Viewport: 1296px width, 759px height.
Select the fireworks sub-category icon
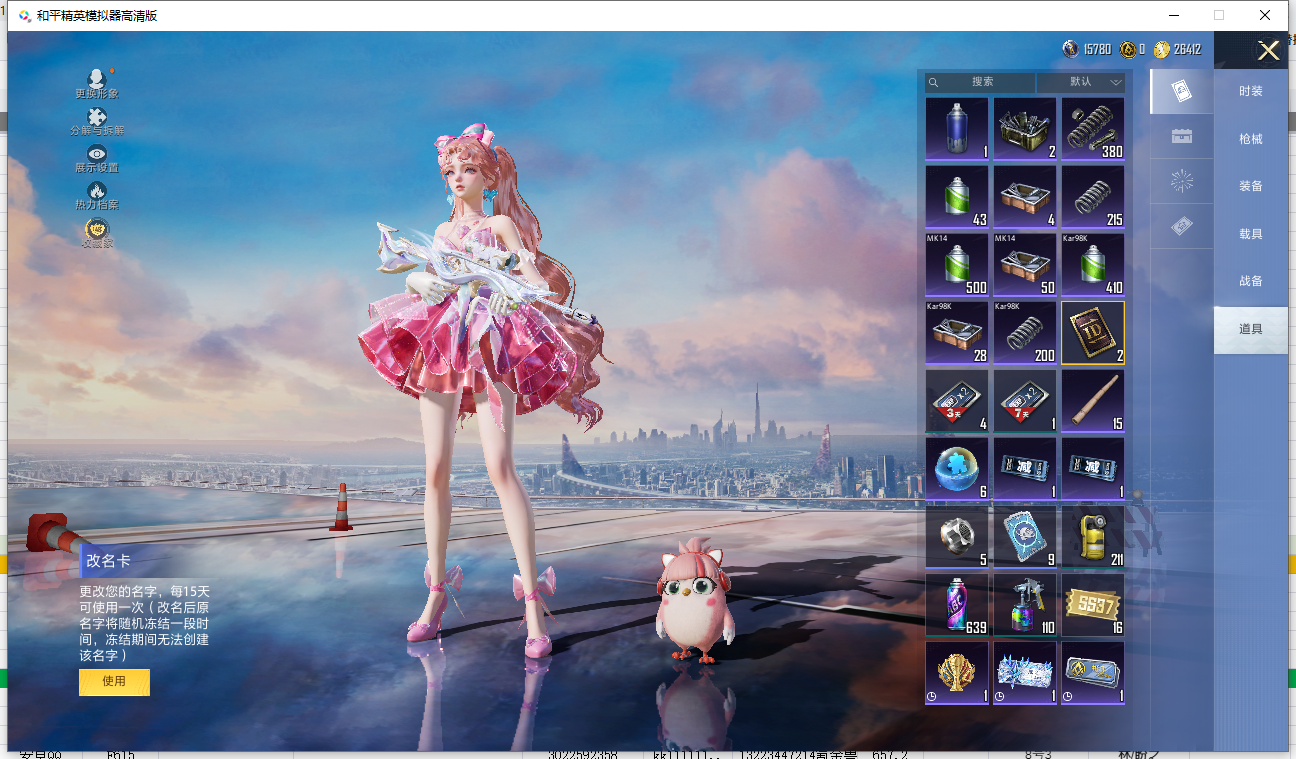click(1181, 181)
